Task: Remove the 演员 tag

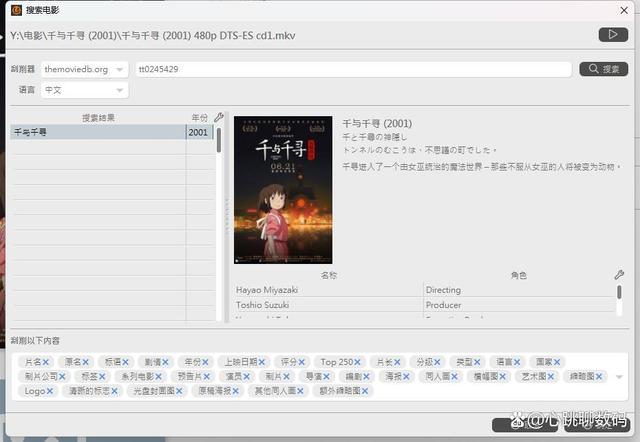Action: pyautogui.click(x=247, y=377)
